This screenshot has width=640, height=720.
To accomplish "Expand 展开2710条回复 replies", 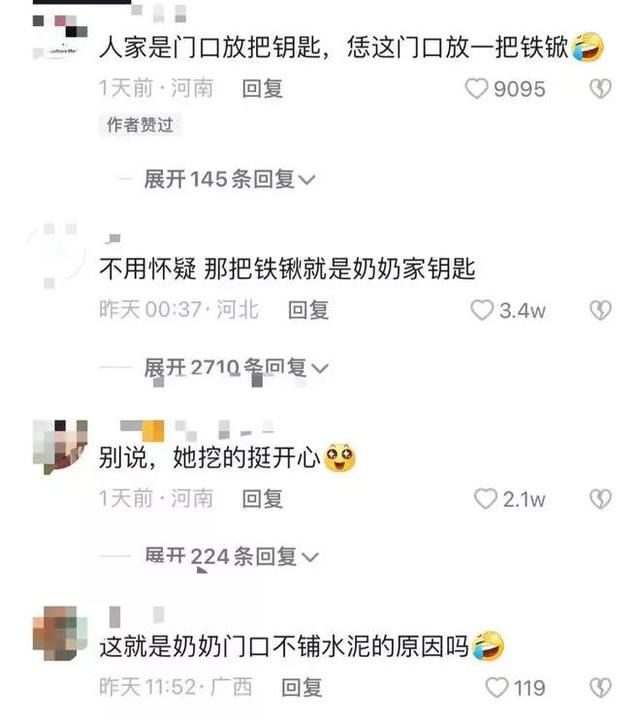I will (236, 368).
